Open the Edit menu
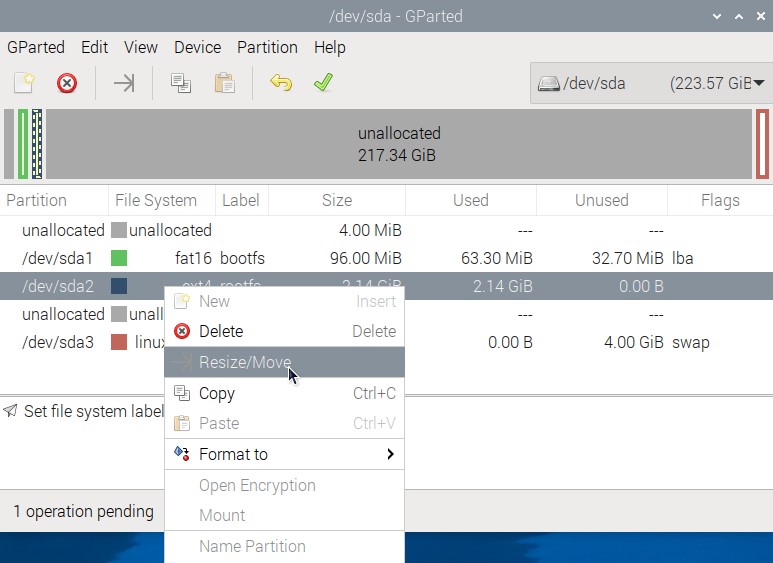 (94, 47)
